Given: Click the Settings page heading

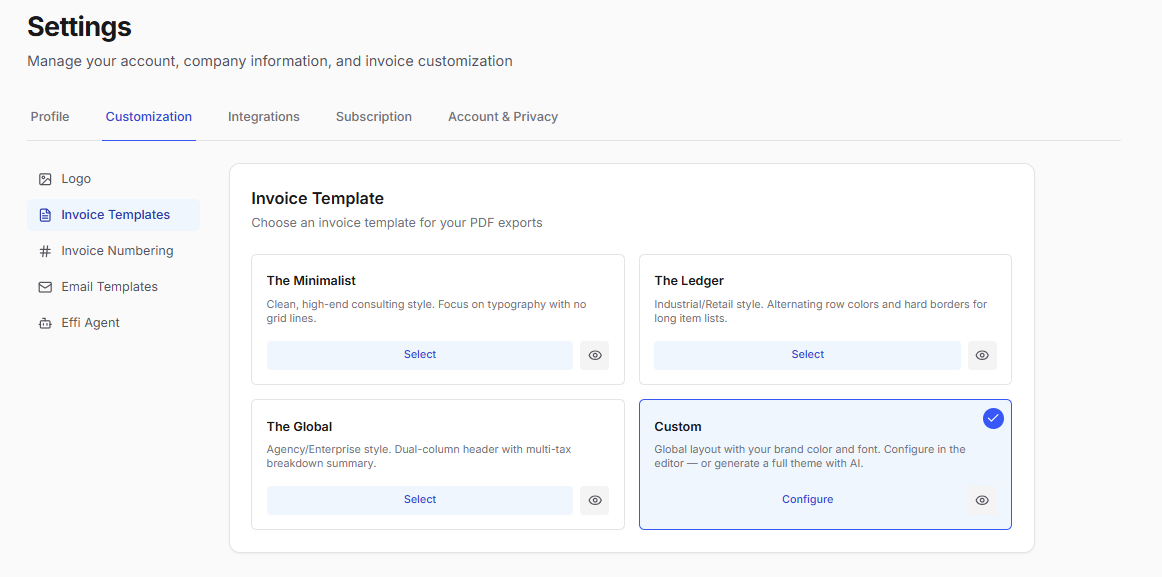Looking at the screenshot, I should [x=79, y=27].
